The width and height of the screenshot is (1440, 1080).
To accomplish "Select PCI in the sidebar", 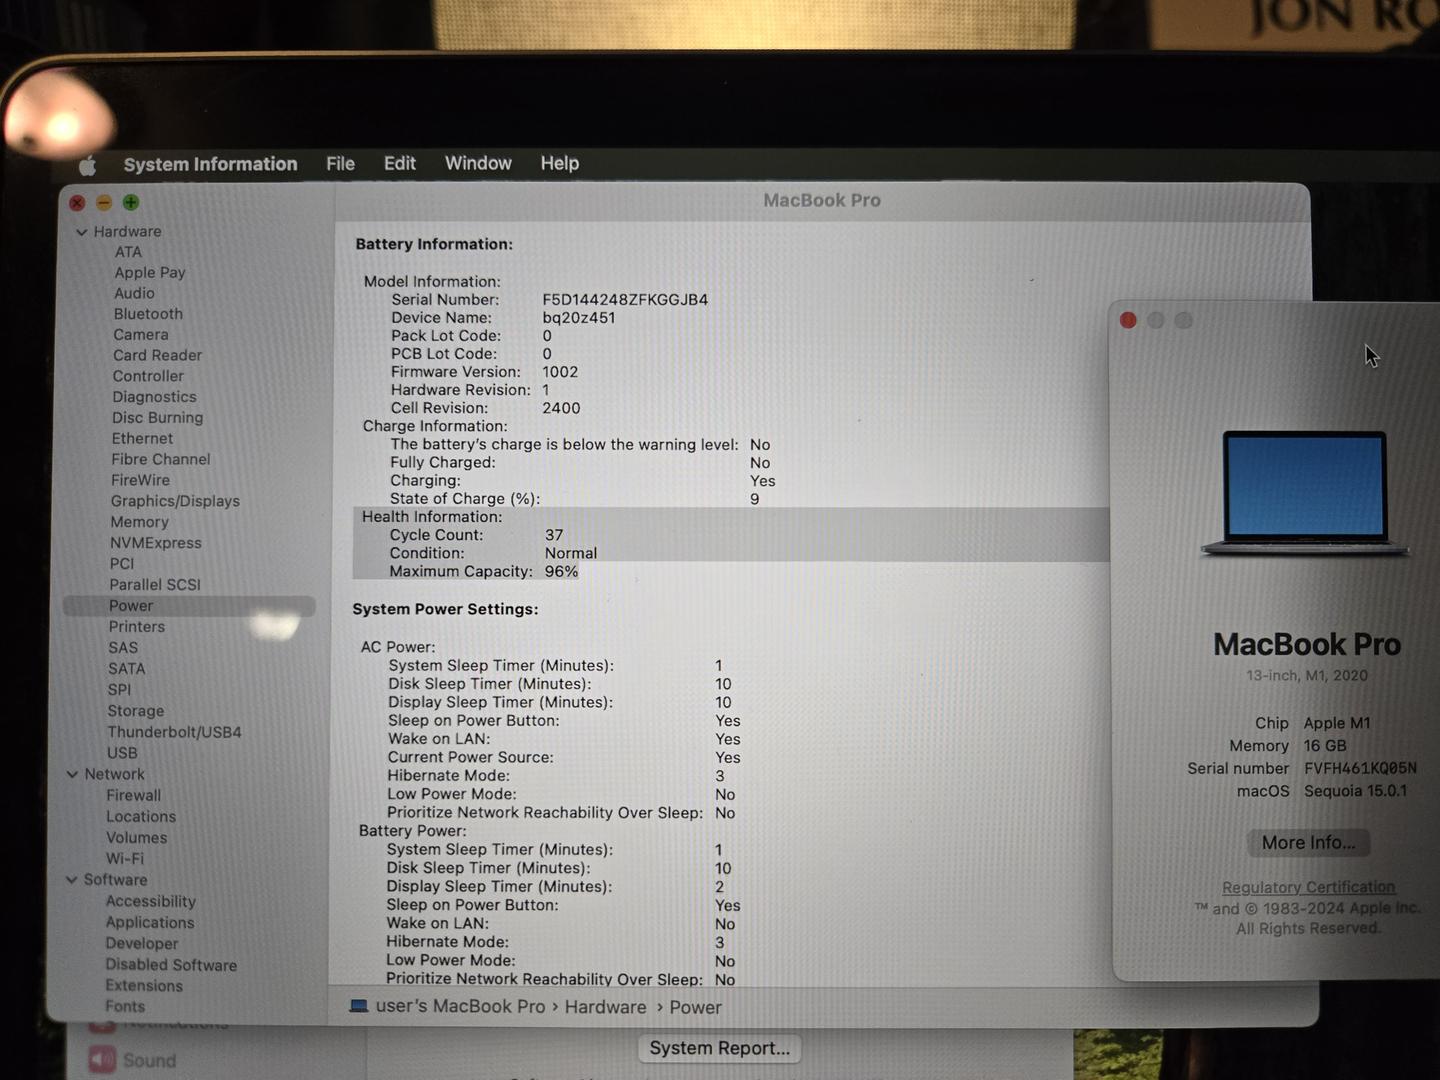I will (x=122, y=564).
